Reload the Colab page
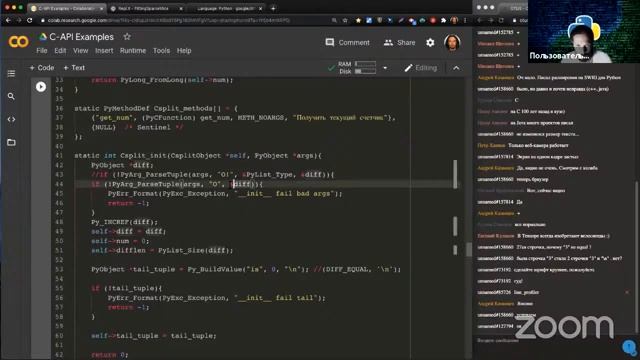 click(x=30, y=20)
